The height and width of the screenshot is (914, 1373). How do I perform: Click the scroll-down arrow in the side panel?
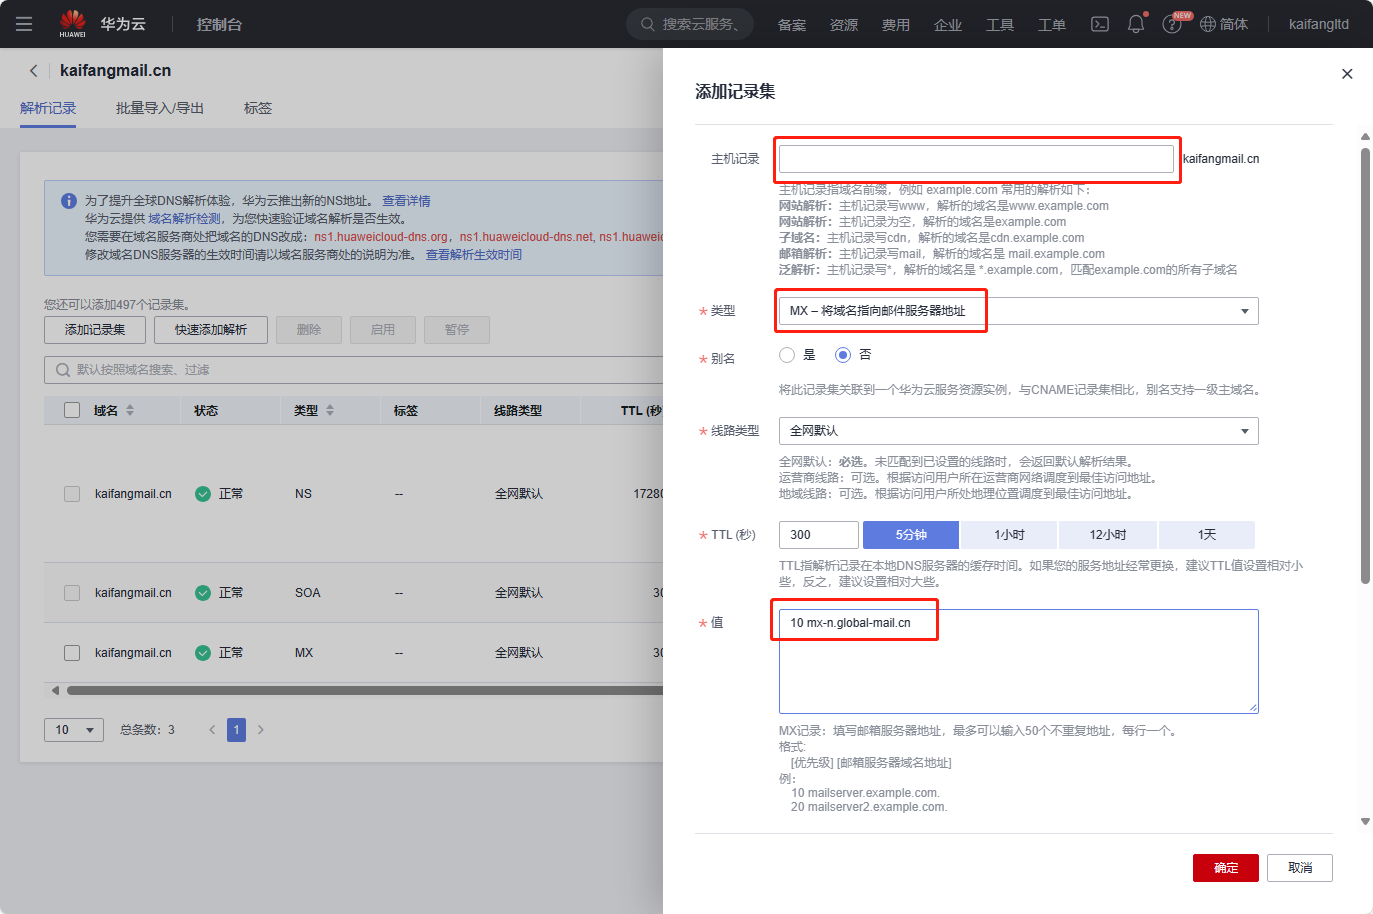click(1365, 822)
